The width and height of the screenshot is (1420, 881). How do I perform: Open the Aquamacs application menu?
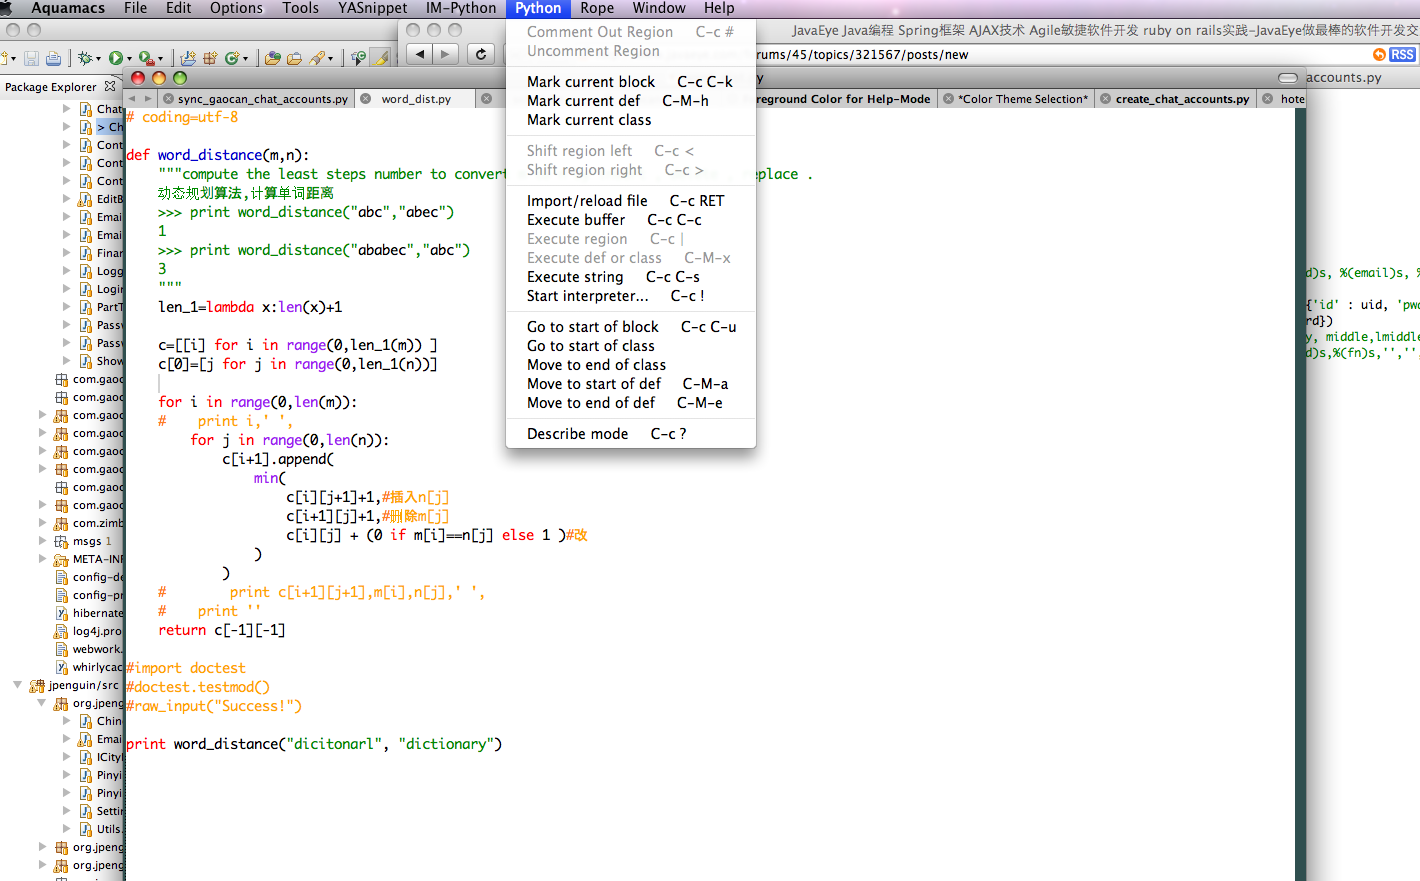68,8
